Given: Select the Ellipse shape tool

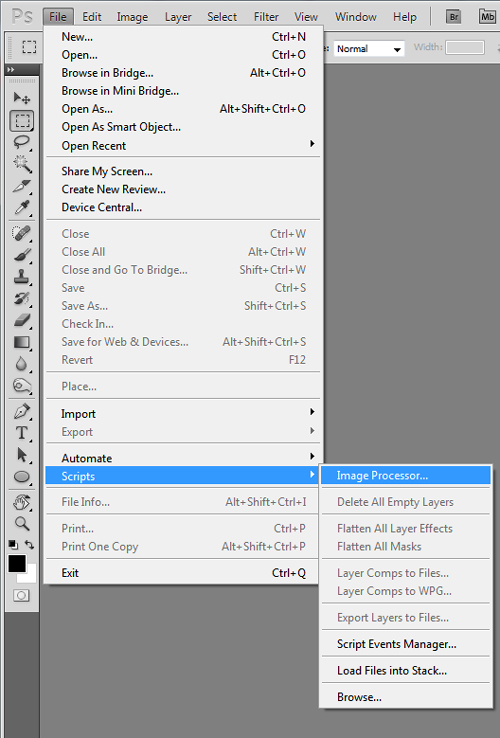Looking at the screenshot, I should 22,477.
